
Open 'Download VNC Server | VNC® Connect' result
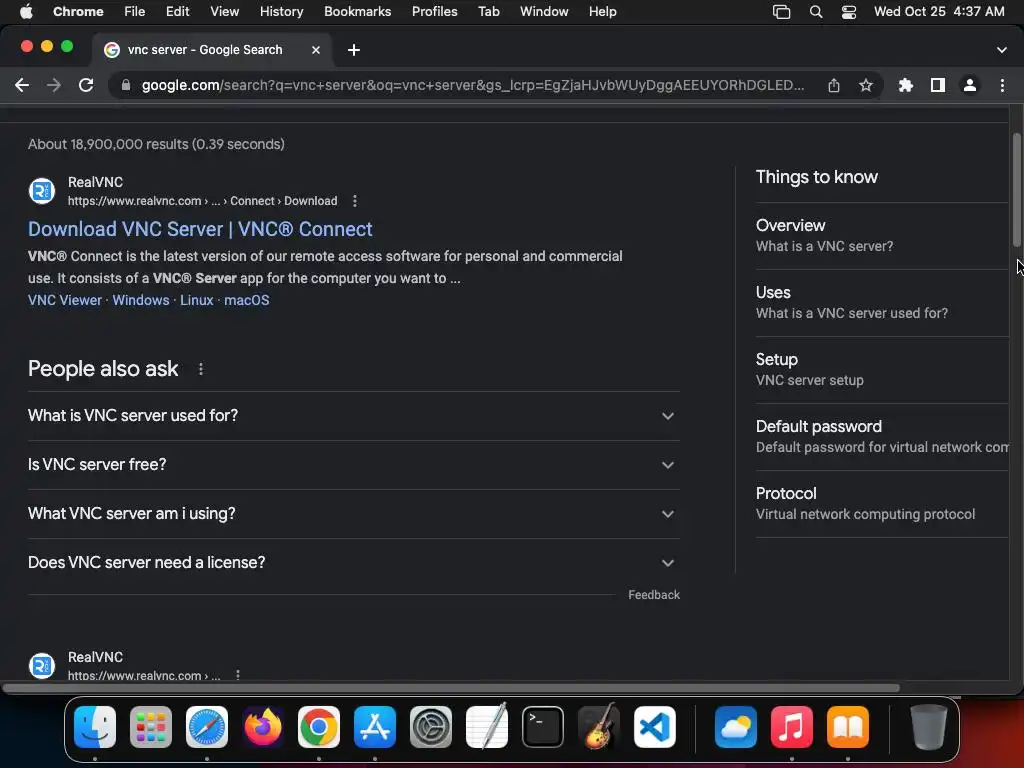click(x=200, y=229)
